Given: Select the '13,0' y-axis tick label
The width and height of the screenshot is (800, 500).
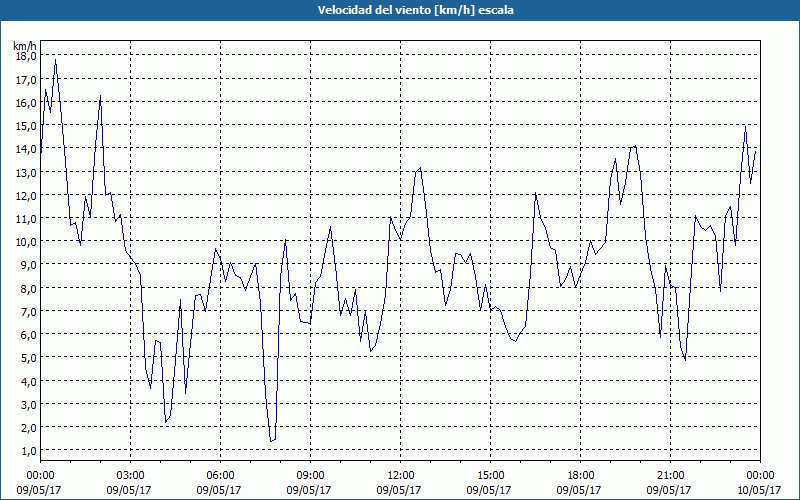Looking at the screenshot, I should coord(26,172).
